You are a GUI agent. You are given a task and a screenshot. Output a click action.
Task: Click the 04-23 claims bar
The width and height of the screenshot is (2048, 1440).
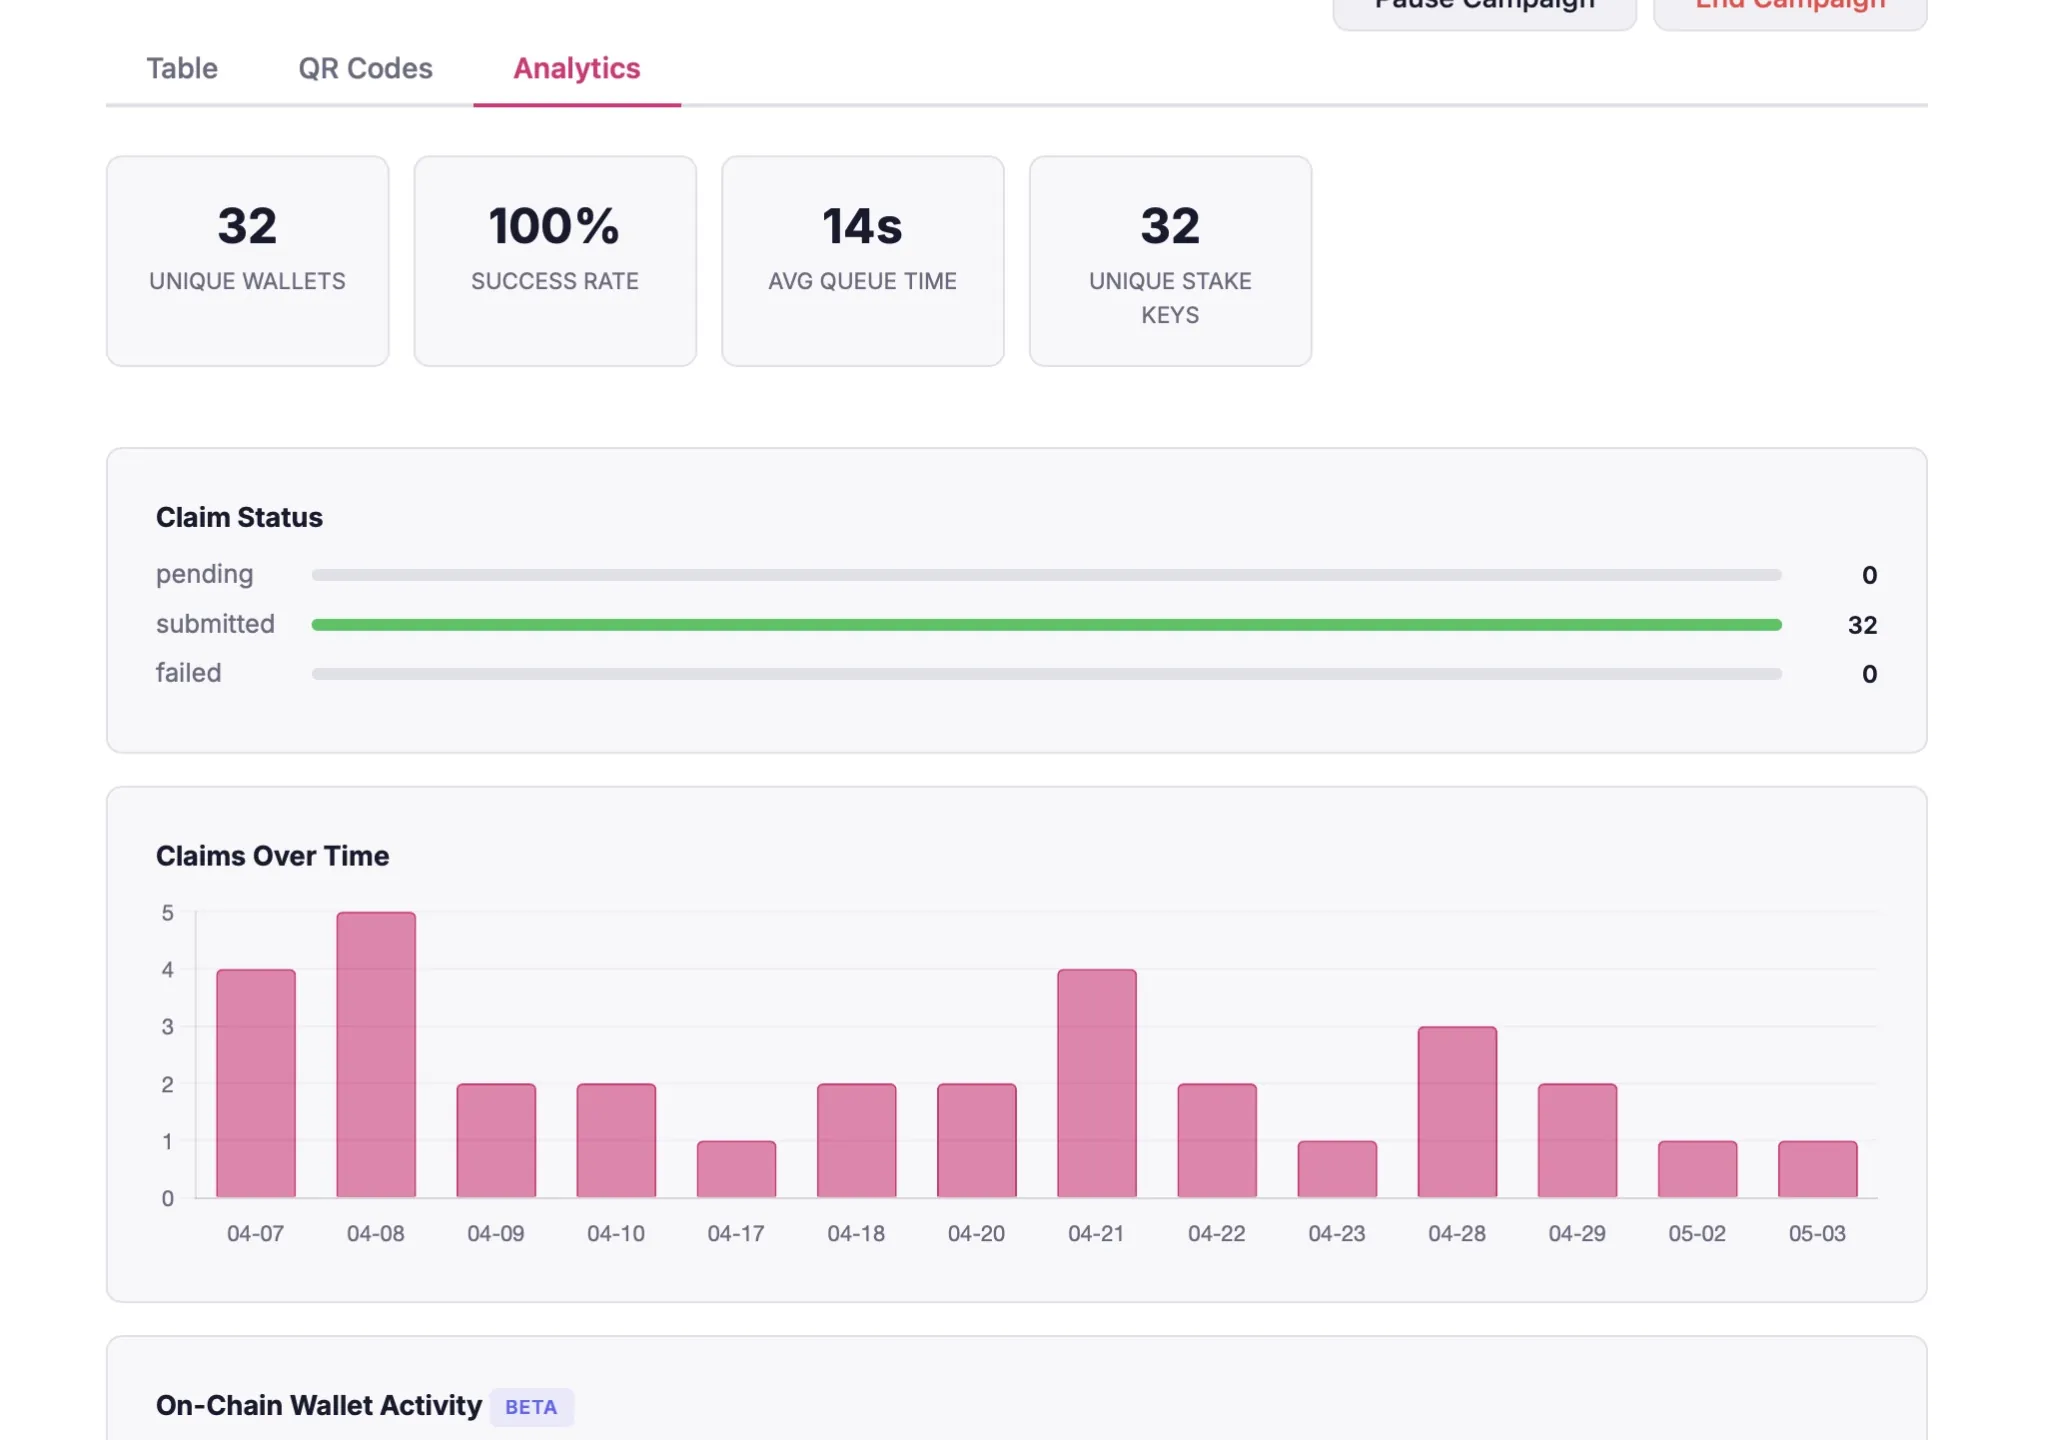[x=1337, y=1169]
